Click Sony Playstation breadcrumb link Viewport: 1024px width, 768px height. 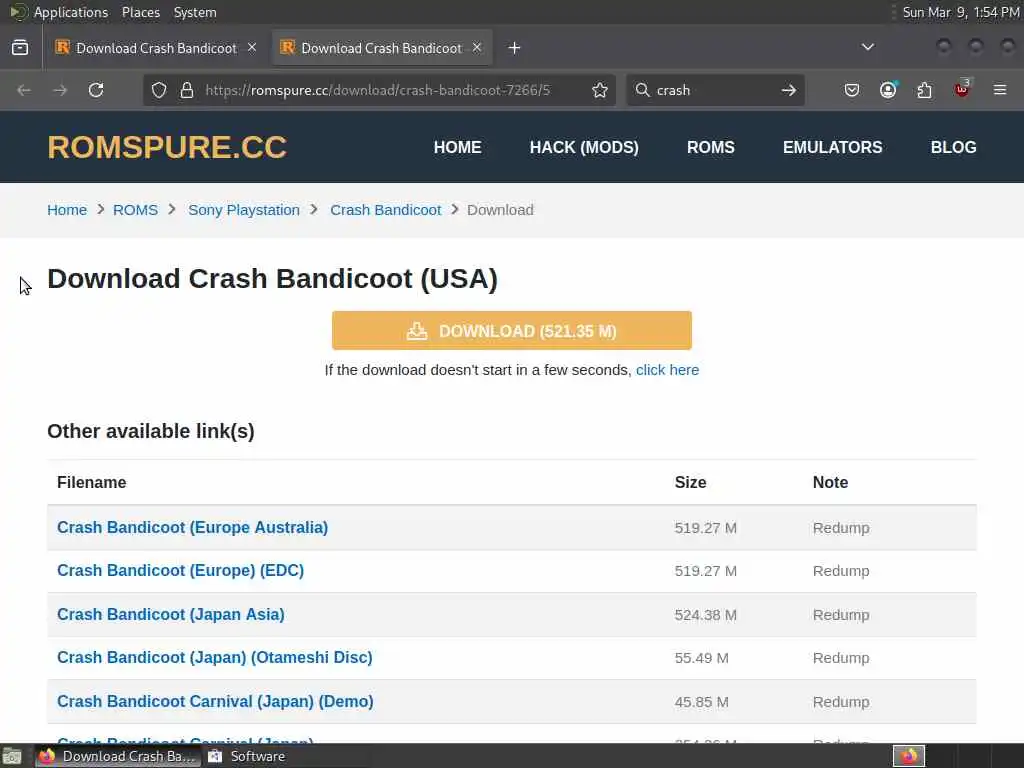(x=244, y=210)
